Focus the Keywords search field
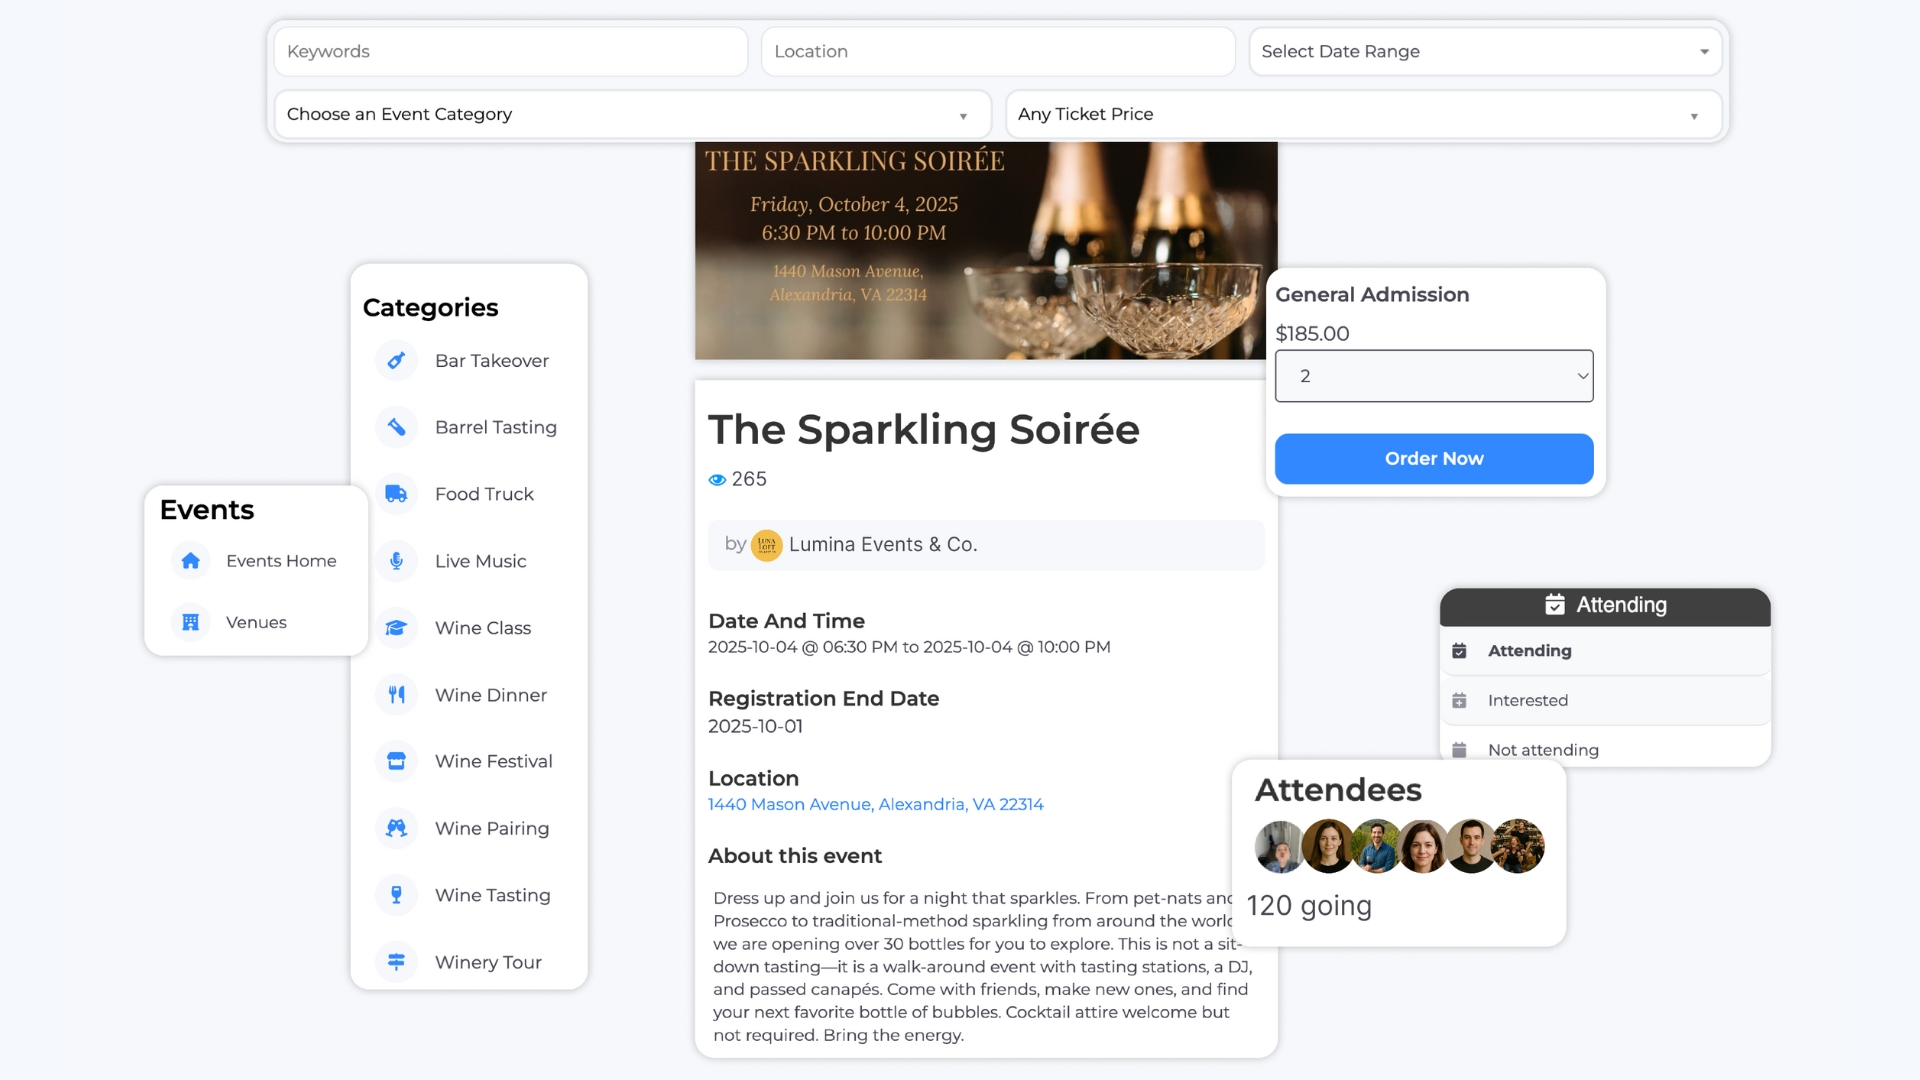The image size is (1920, 1080). [x=511, y=52]
